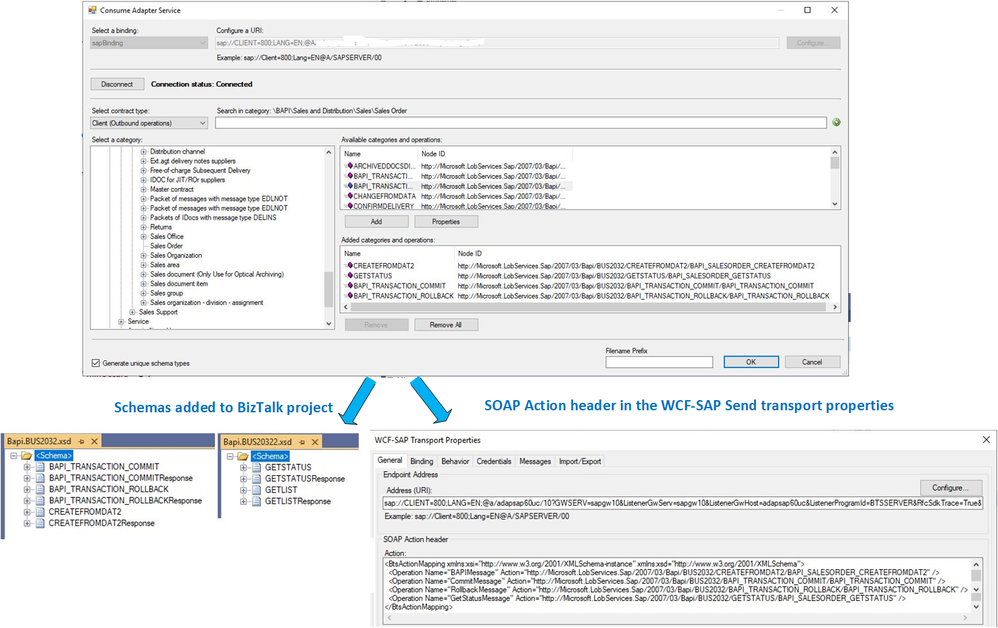This screenshot has width=998, height=628.
Task: Click the added operations horizontal scrollbar
Action: tap(589, 307)
